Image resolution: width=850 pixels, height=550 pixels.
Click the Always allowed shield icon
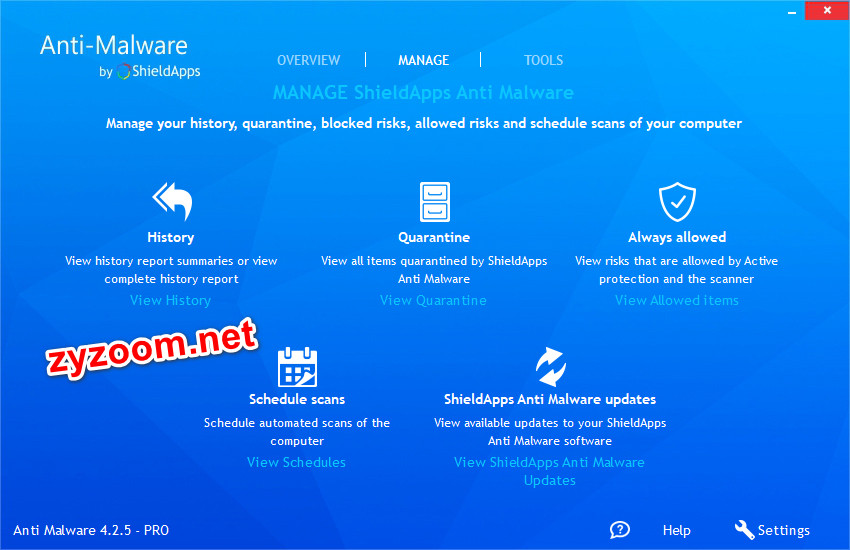coord(677,202)
